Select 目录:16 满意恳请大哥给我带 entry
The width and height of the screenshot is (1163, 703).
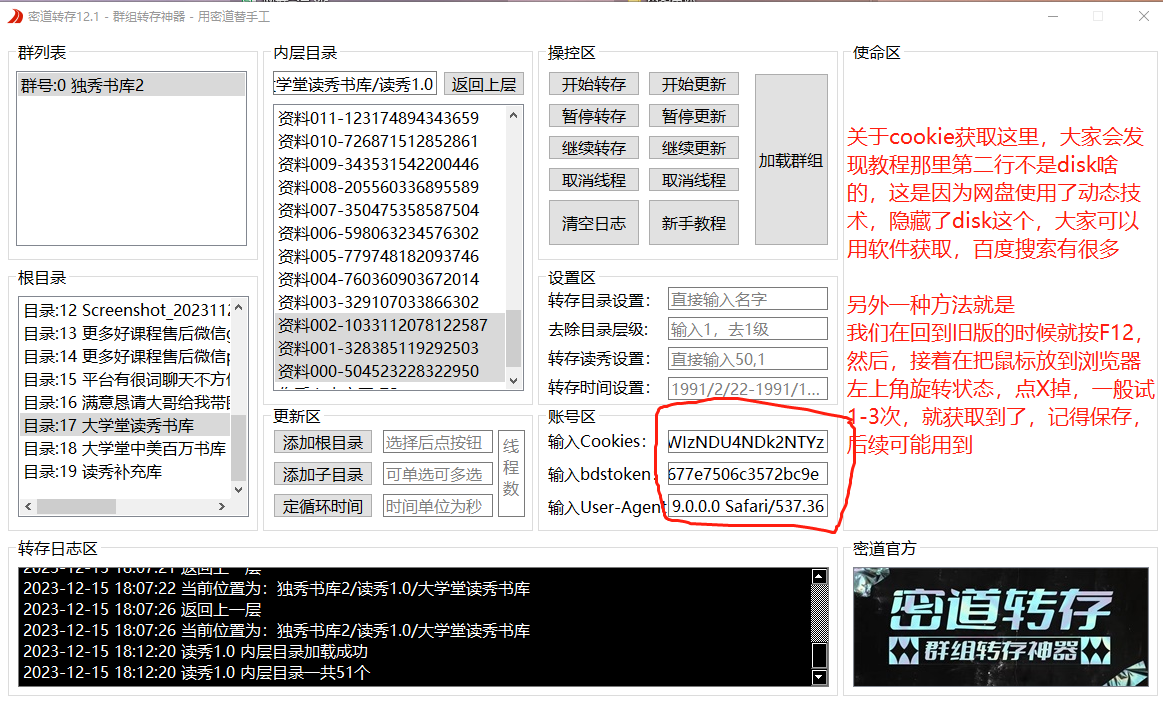point(125,402)
